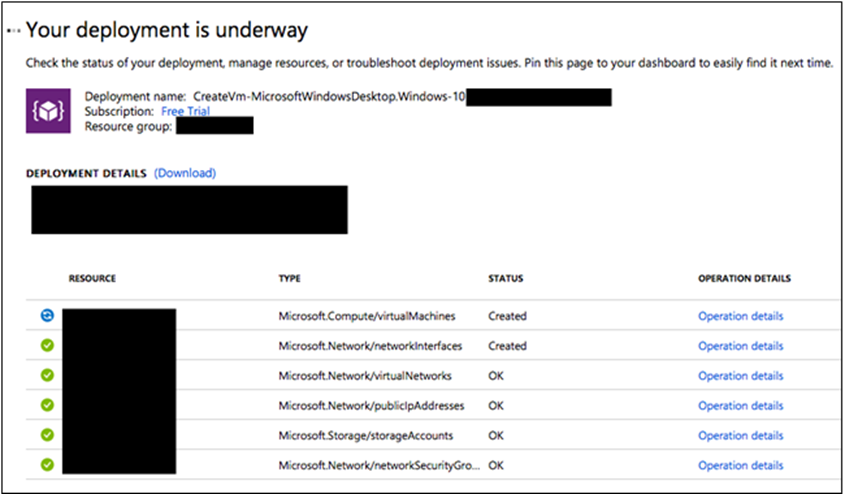This screenshot has height=494, width=845.
Task: Select Microsoft.Network/publicIpAddresses type cell
Action: [x=371, y=406]
